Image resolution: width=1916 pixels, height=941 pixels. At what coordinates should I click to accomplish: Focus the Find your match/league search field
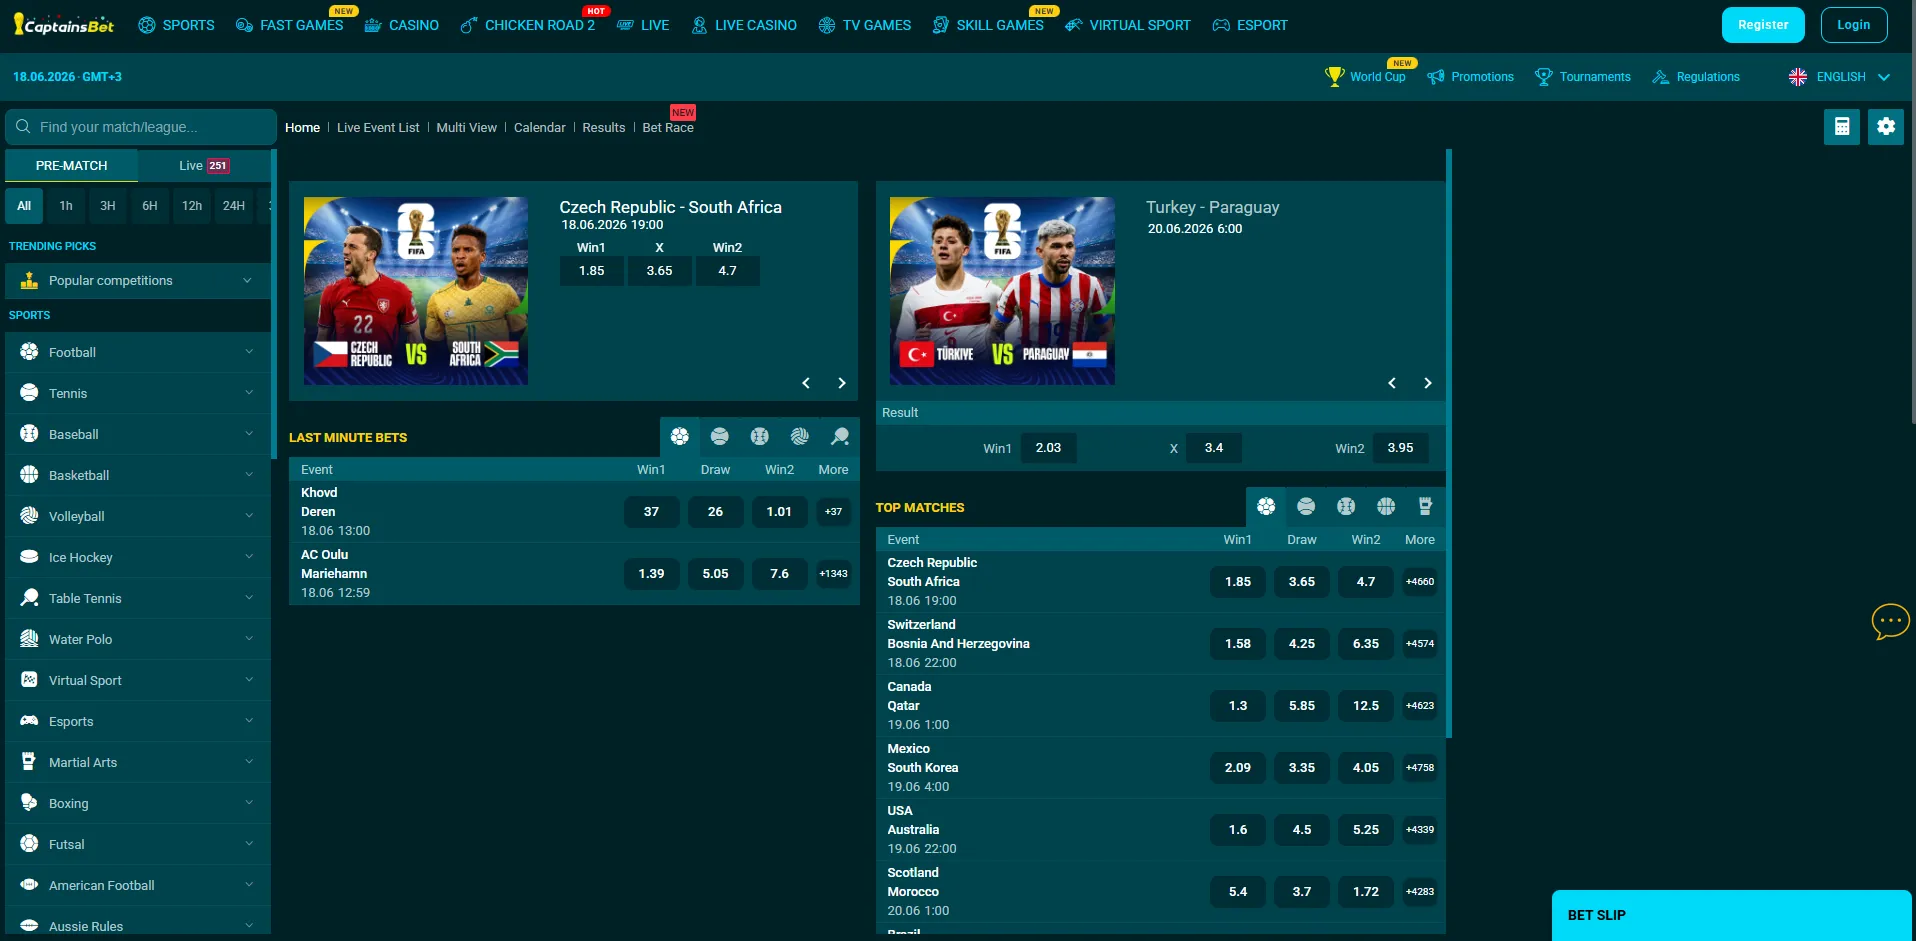coord(141,127)
